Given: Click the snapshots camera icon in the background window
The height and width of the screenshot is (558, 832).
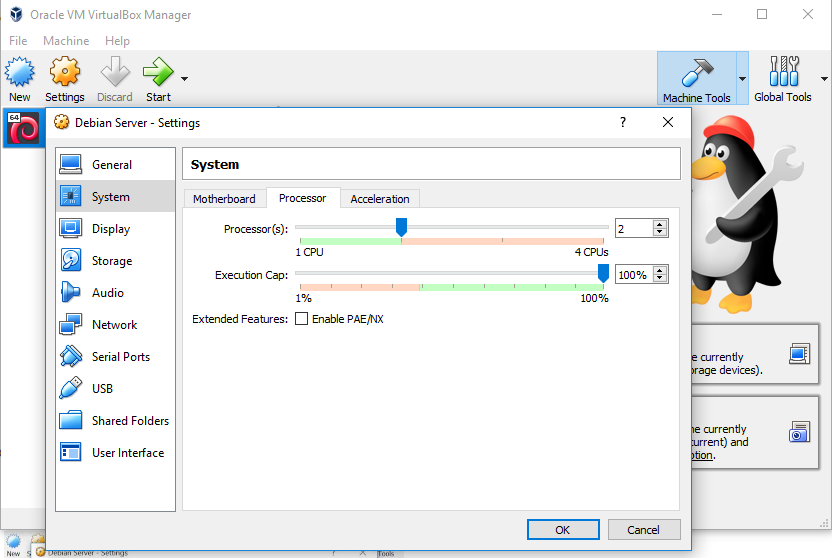Looking at the screenshot, I should coord(799,432).
